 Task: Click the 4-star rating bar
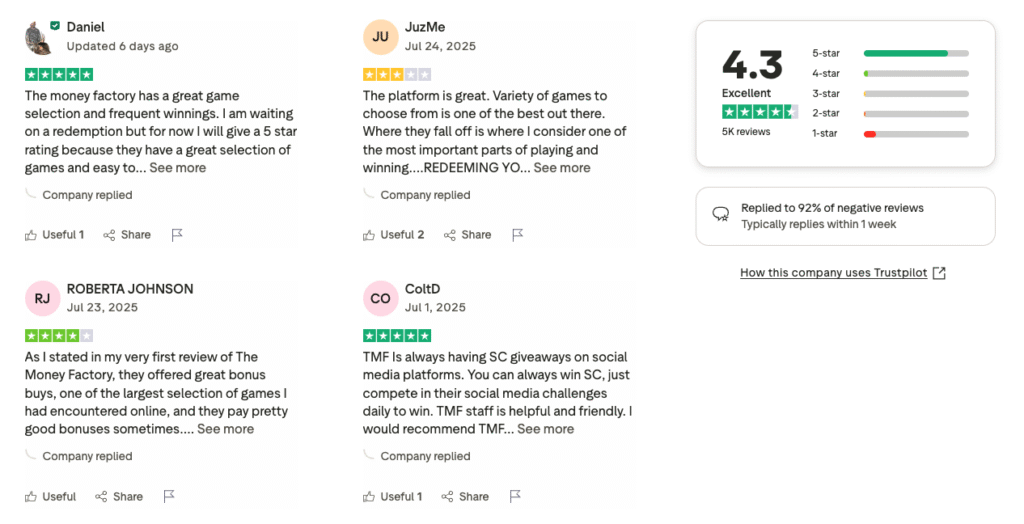click(x=916, y=74)
